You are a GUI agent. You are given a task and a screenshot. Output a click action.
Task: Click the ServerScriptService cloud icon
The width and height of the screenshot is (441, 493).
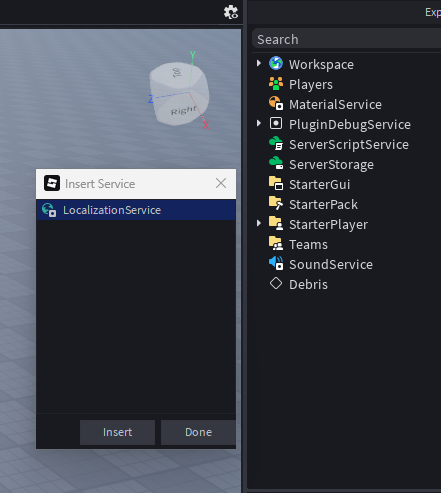point(276,143)
